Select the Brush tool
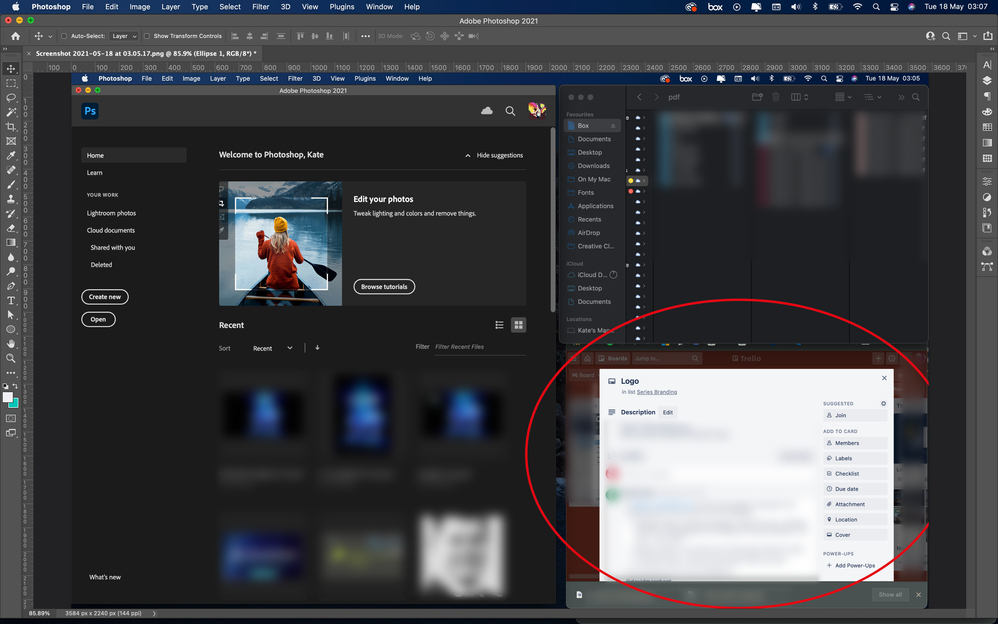Viewport: 998px width, 624px height. [11, 185]
